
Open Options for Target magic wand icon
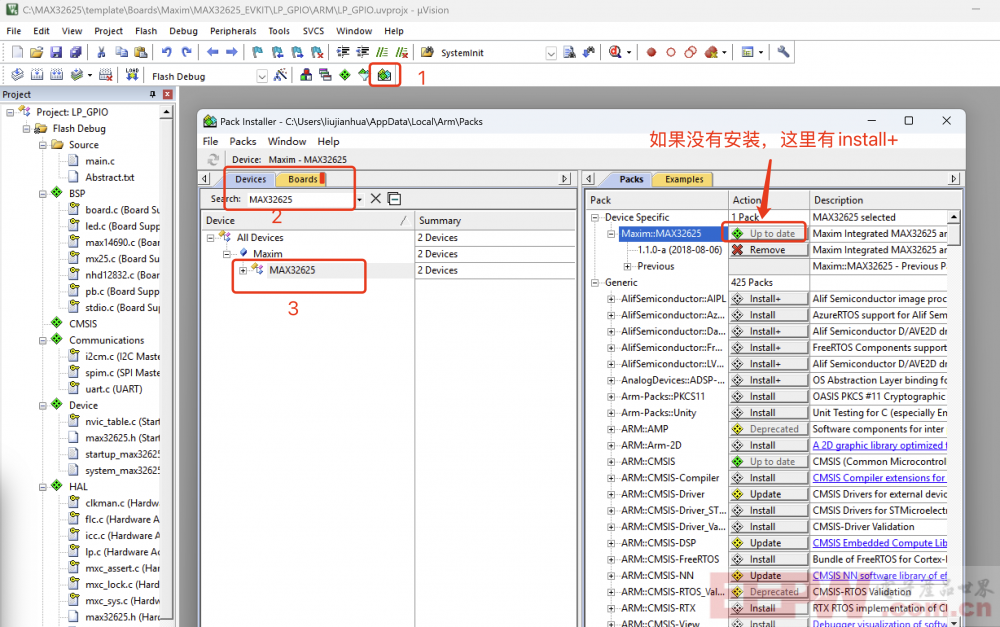(x=280, y=75)
